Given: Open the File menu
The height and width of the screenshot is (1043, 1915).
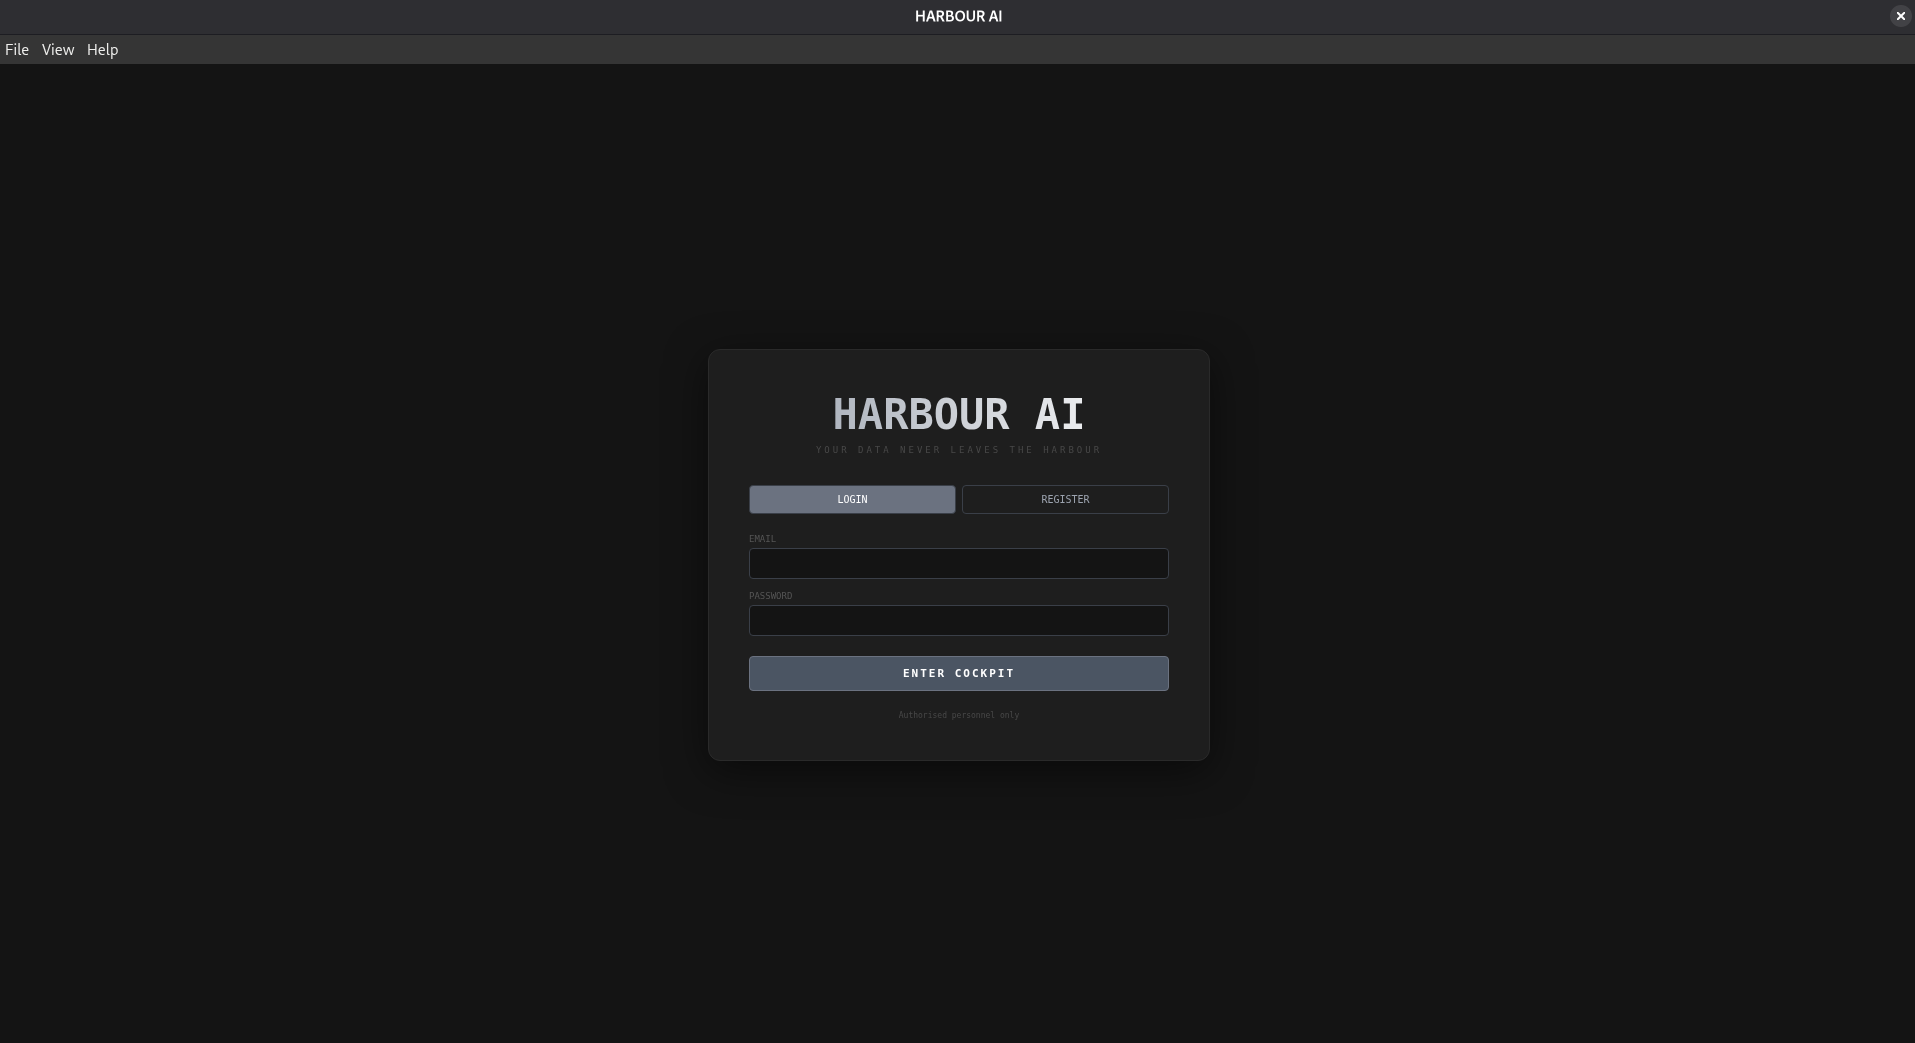Looking at the screenshot, I should click(x=17, y=49).
